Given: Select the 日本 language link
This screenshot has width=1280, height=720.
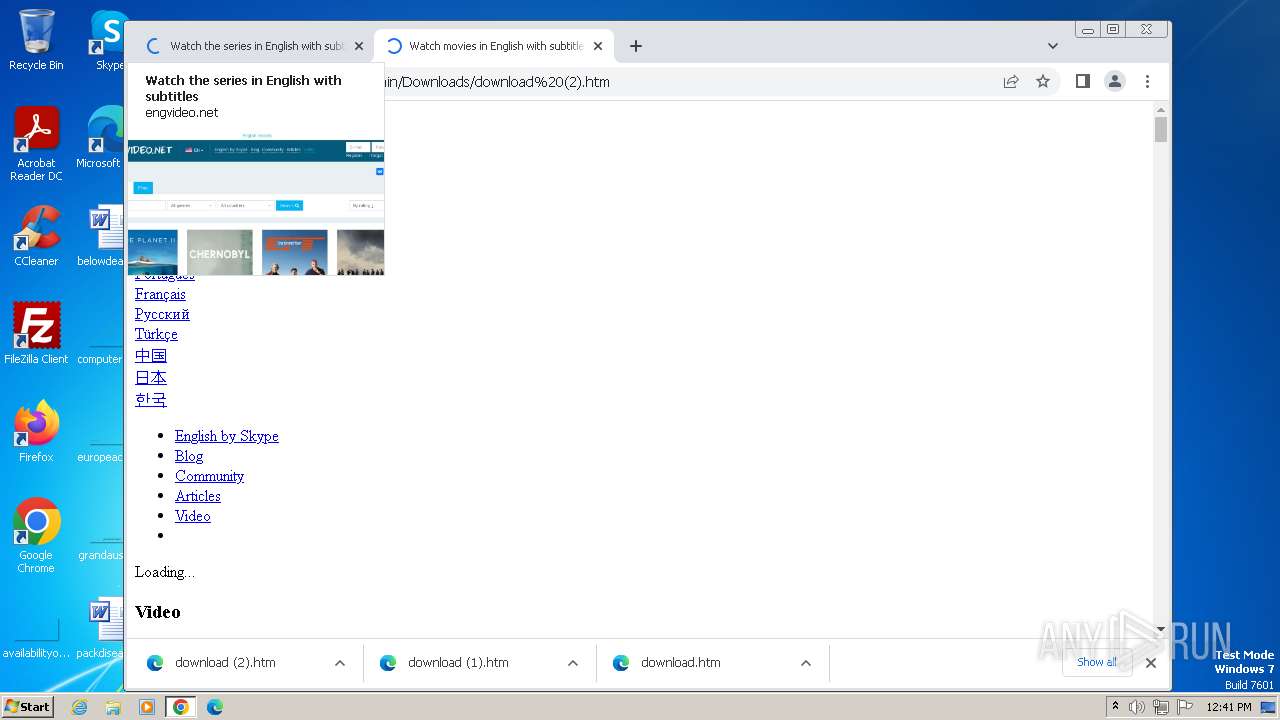Looking at the screenshot, I should (x=151, y=378).
